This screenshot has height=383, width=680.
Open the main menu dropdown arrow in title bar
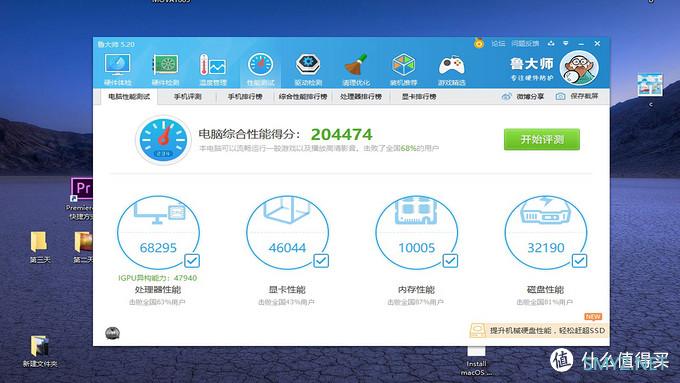[x=566, y=43]
